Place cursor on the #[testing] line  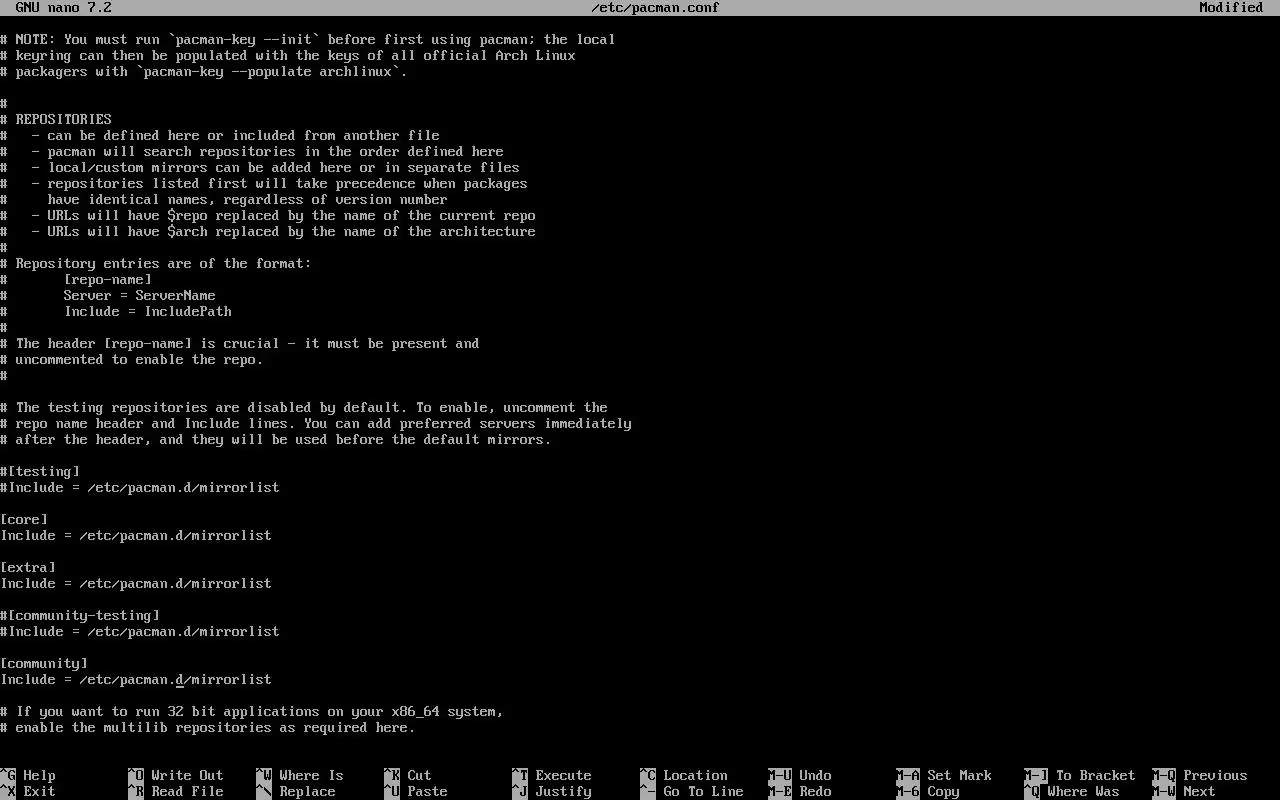(40, 471)
